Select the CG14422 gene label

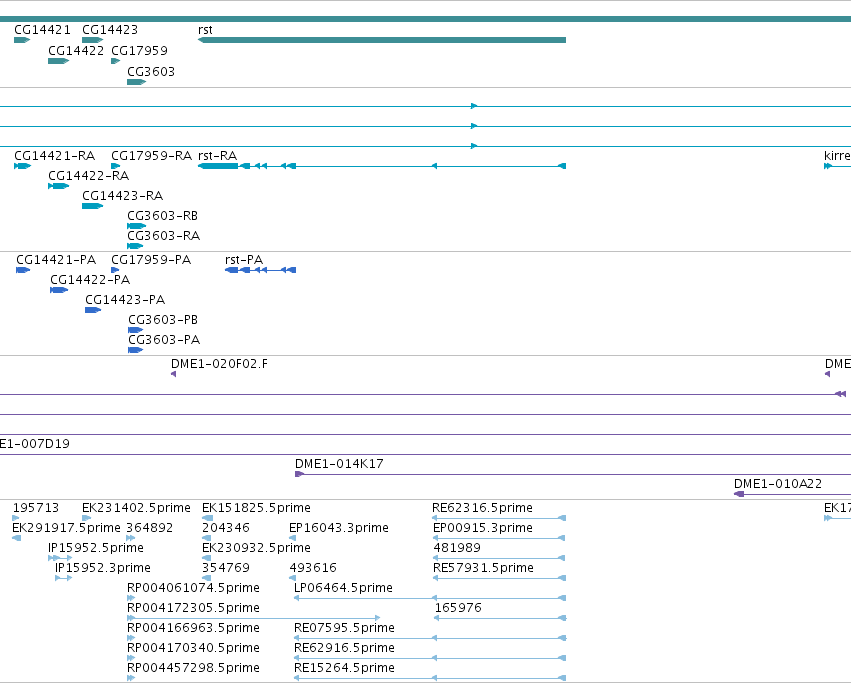coord(76,51)
